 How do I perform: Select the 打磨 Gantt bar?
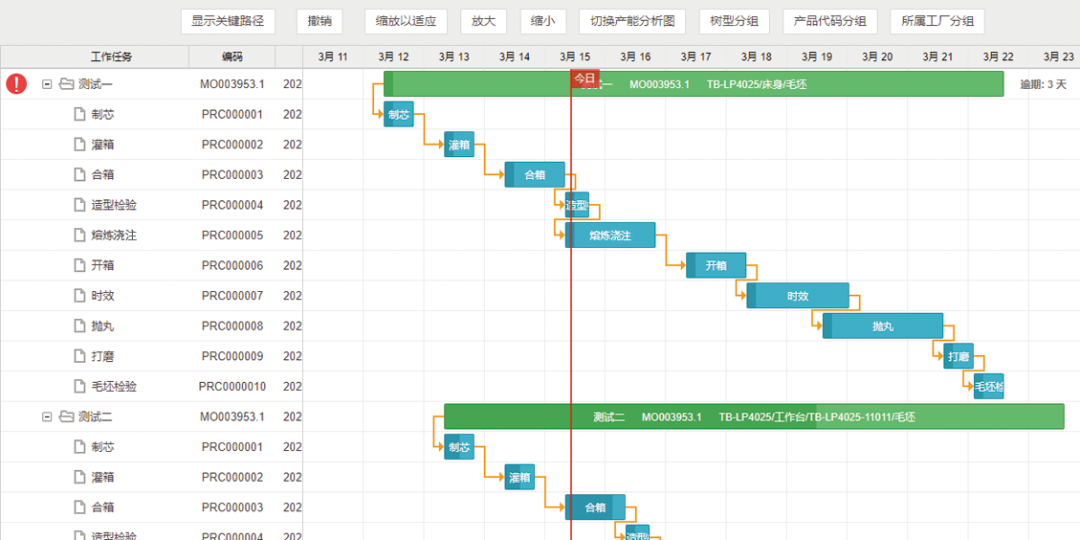[x=959, y=357]
